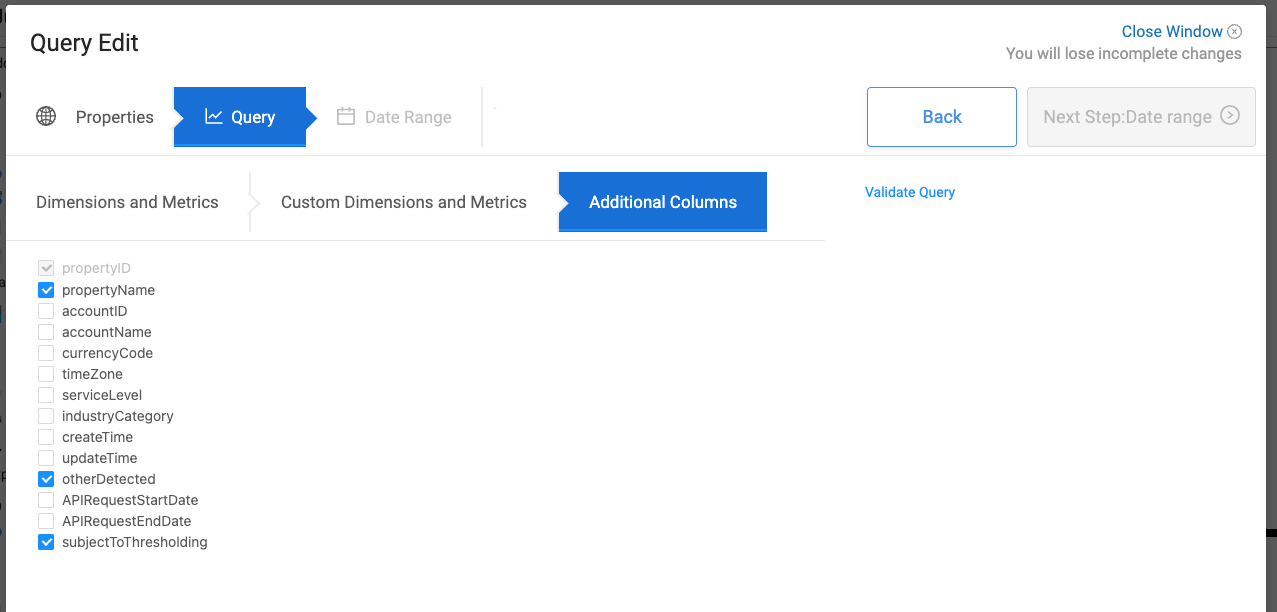Screen dimensions: 1277x612
Task: Click the circled X close icon
Action: [x=1235, y=31]
